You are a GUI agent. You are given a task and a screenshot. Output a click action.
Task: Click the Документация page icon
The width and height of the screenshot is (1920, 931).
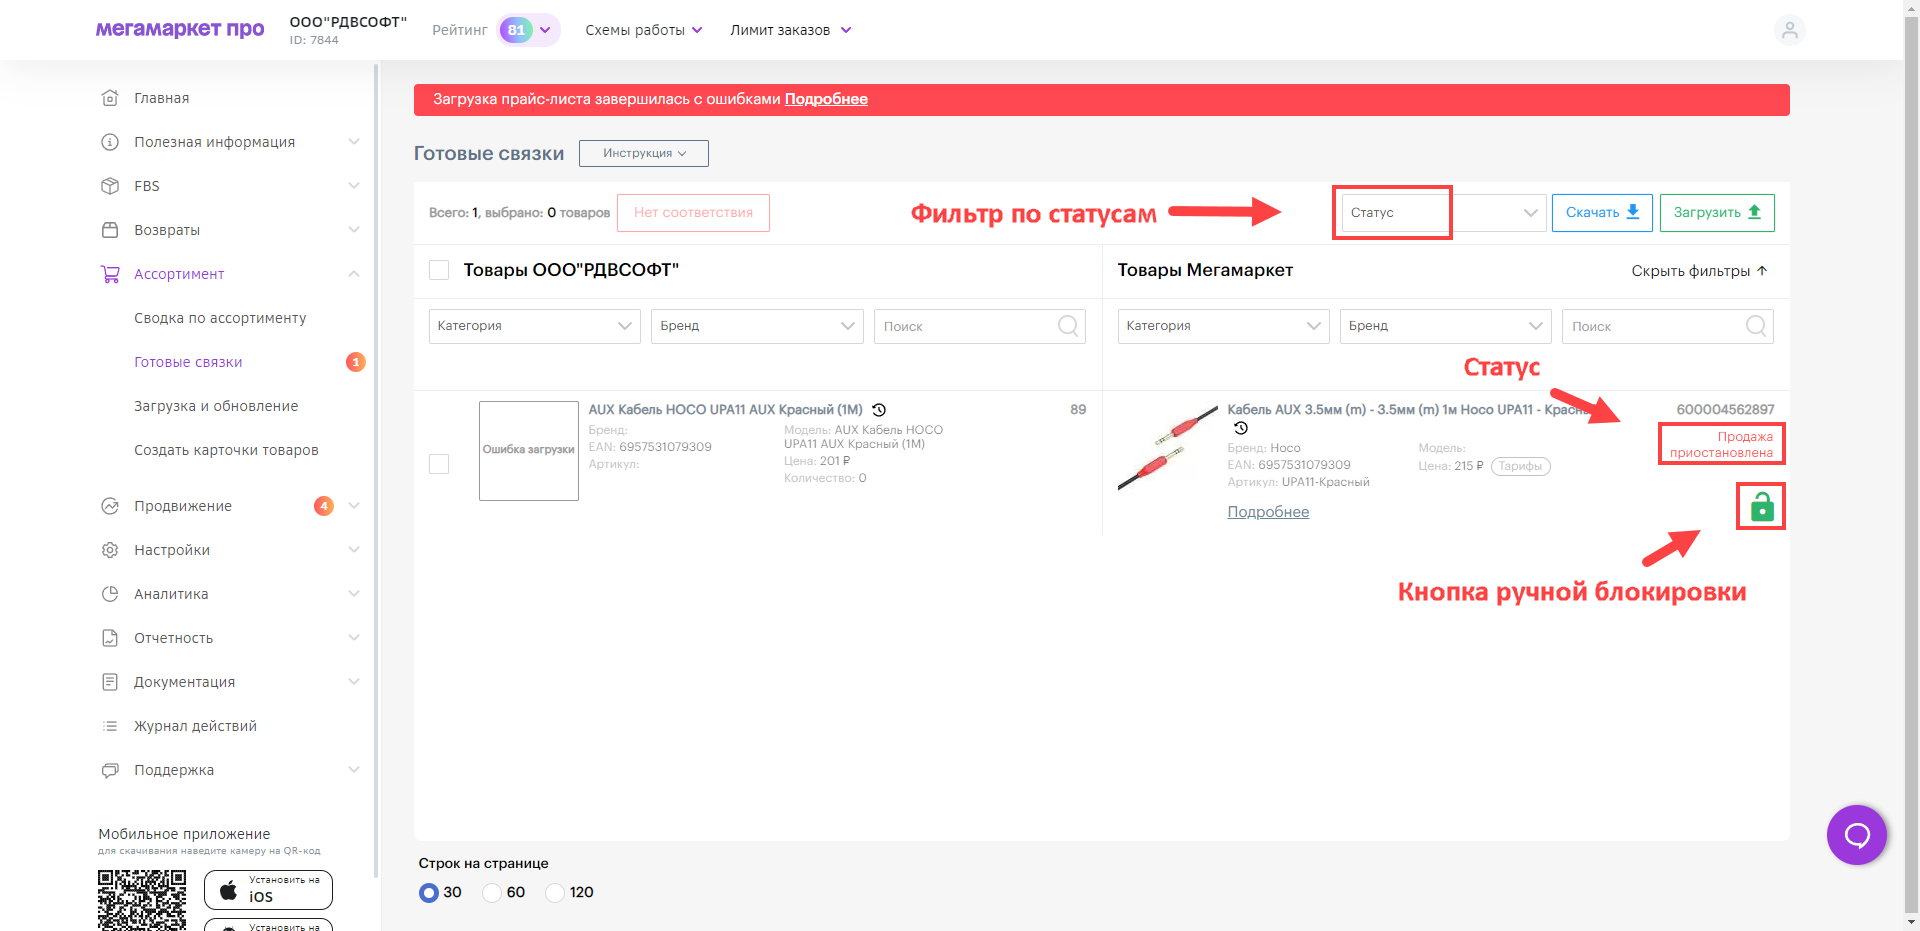coord(110,682)
